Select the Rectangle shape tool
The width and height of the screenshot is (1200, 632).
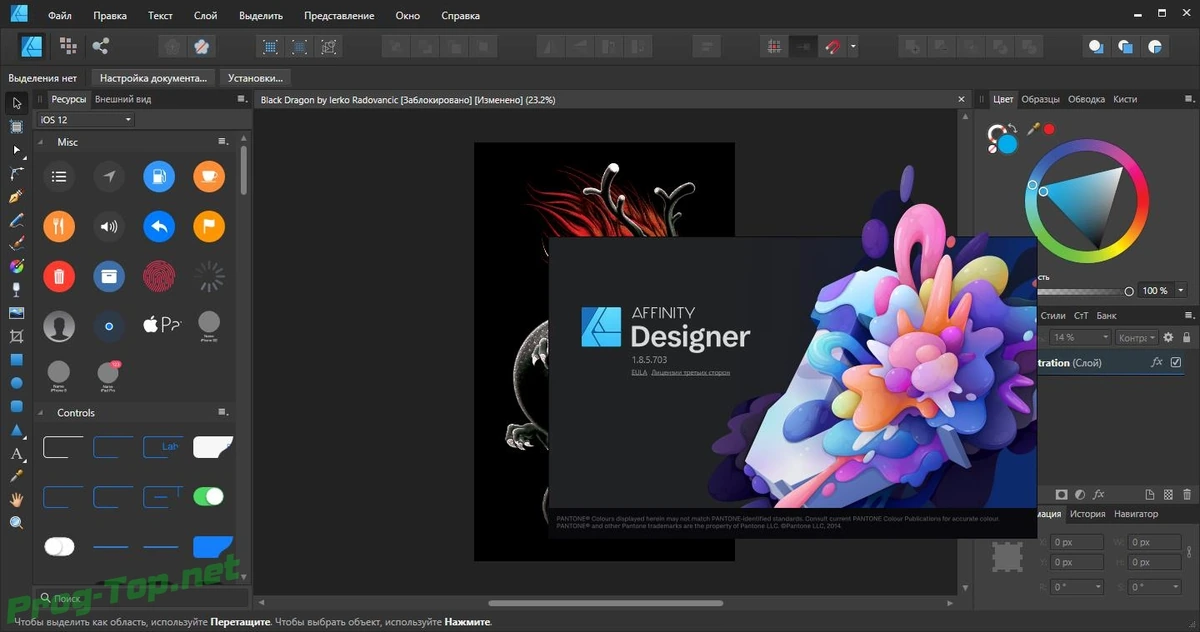click(x=16, y=360)
